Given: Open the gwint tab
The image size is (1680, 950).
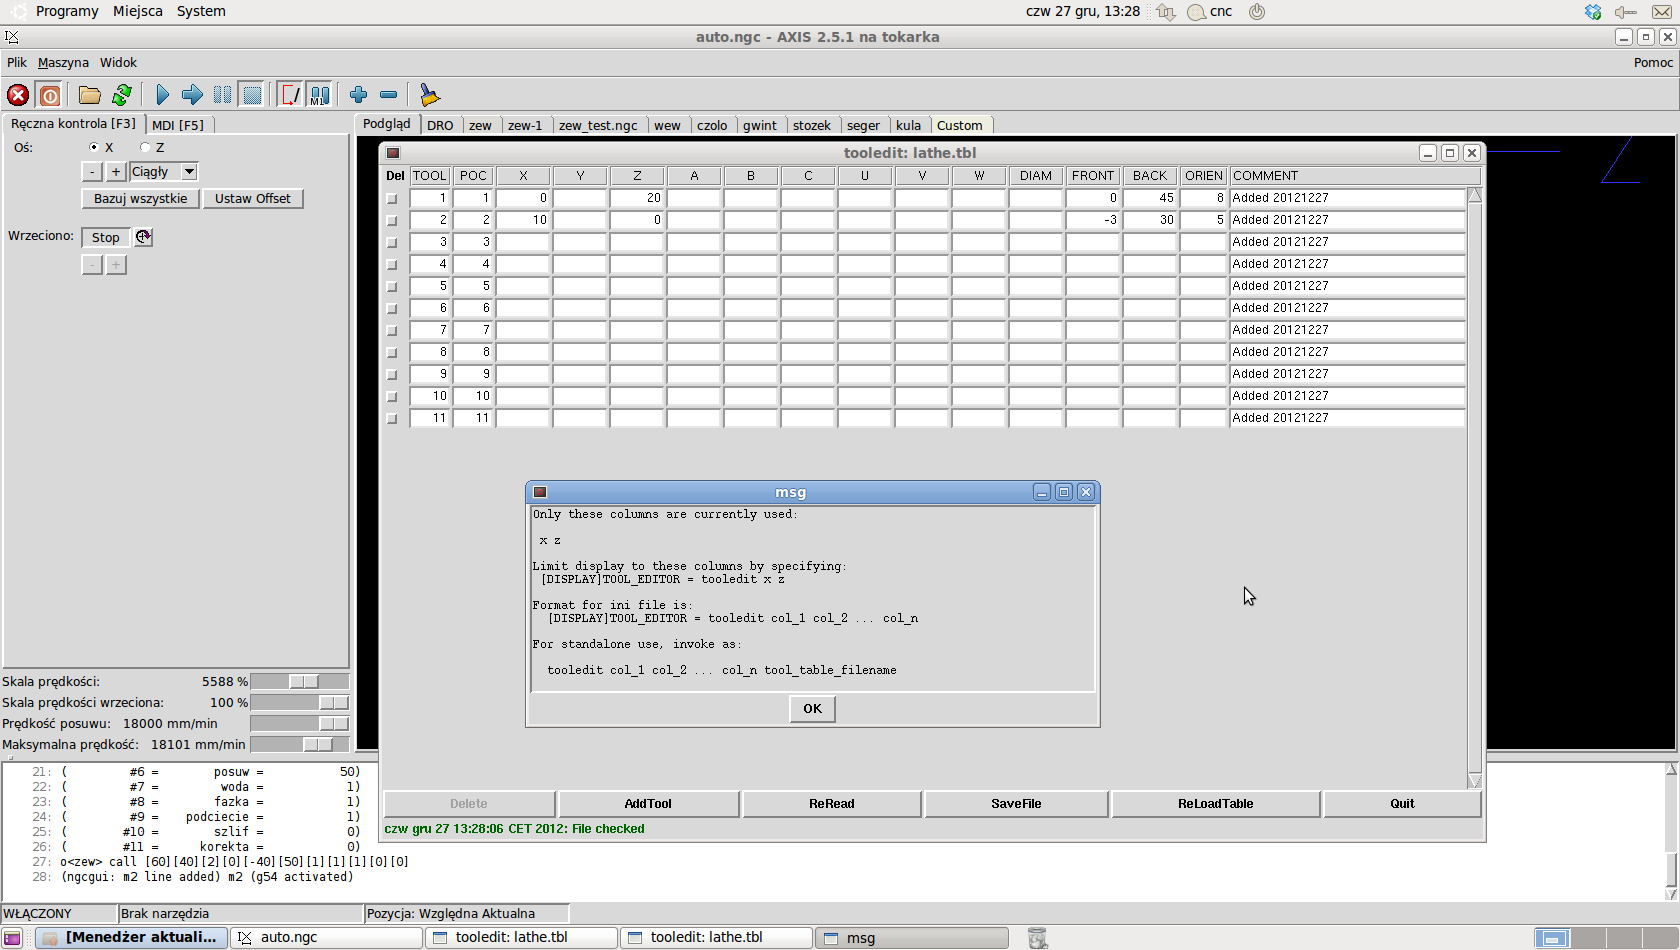Looking at the screenshot, I should (760, 125).
